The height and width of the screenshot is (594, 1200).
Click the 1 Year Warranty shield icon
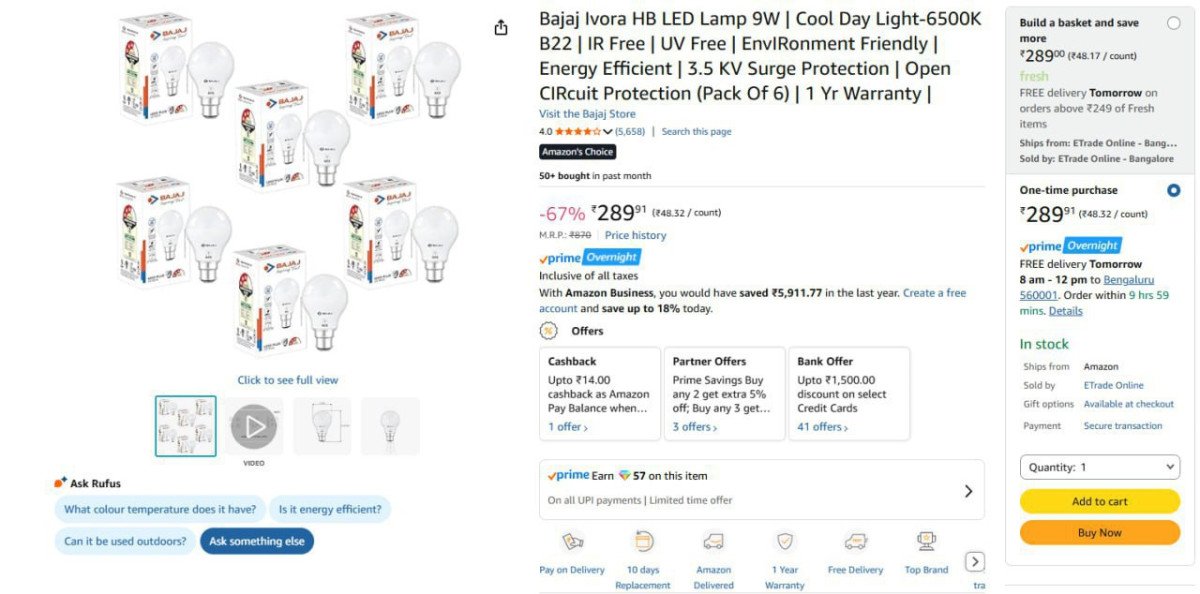coord(785,542)
